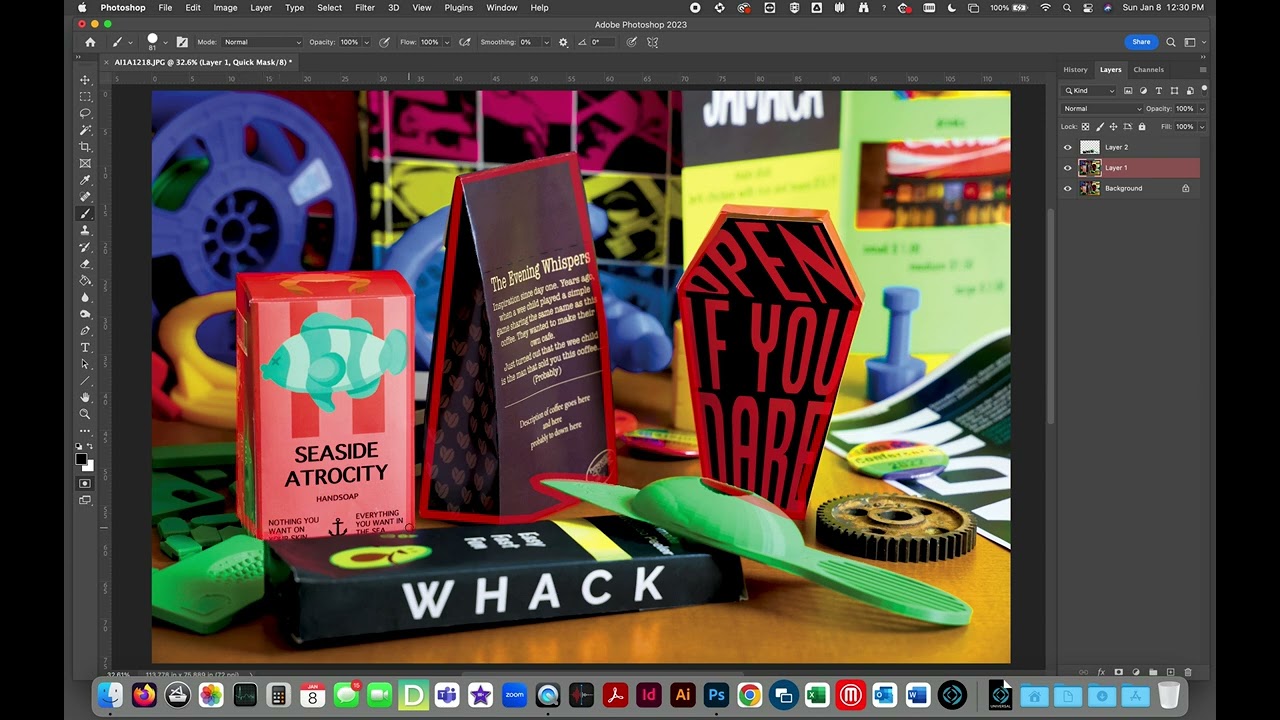Select the Eyedropper tool
Viewport: 1280px width, 720px height.
click(85, 180)
